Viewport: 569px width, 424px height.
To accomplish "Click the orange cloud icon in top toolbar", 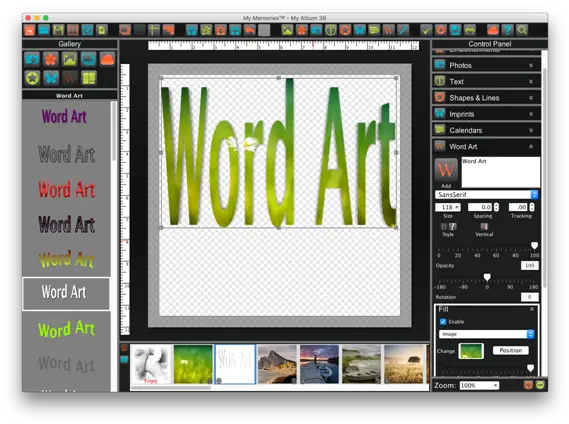I will click(x=493, y=30).
